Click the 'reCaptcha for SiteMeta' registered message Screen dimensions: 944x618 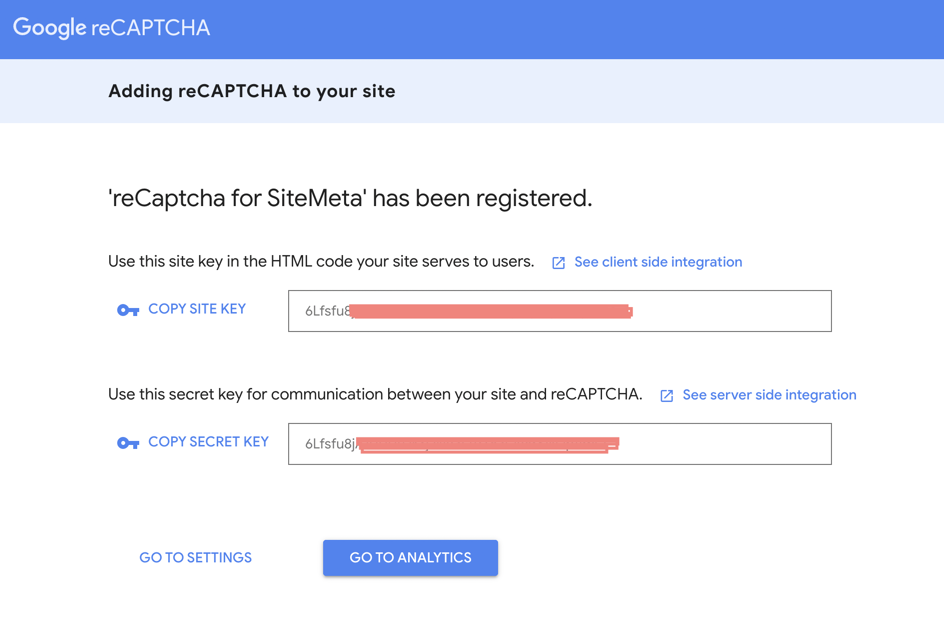coord(350,198)
